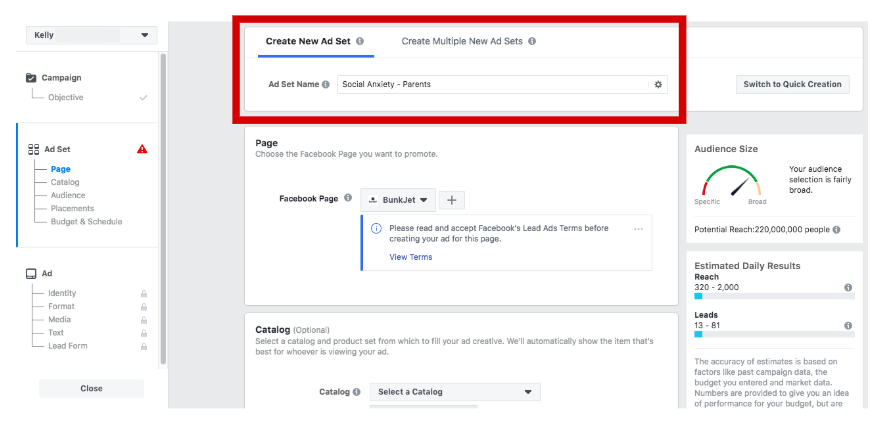This screenshot has height=442, width=872.
Task: Click the info icon next to Potential Reach
Action: coord(836,230)
